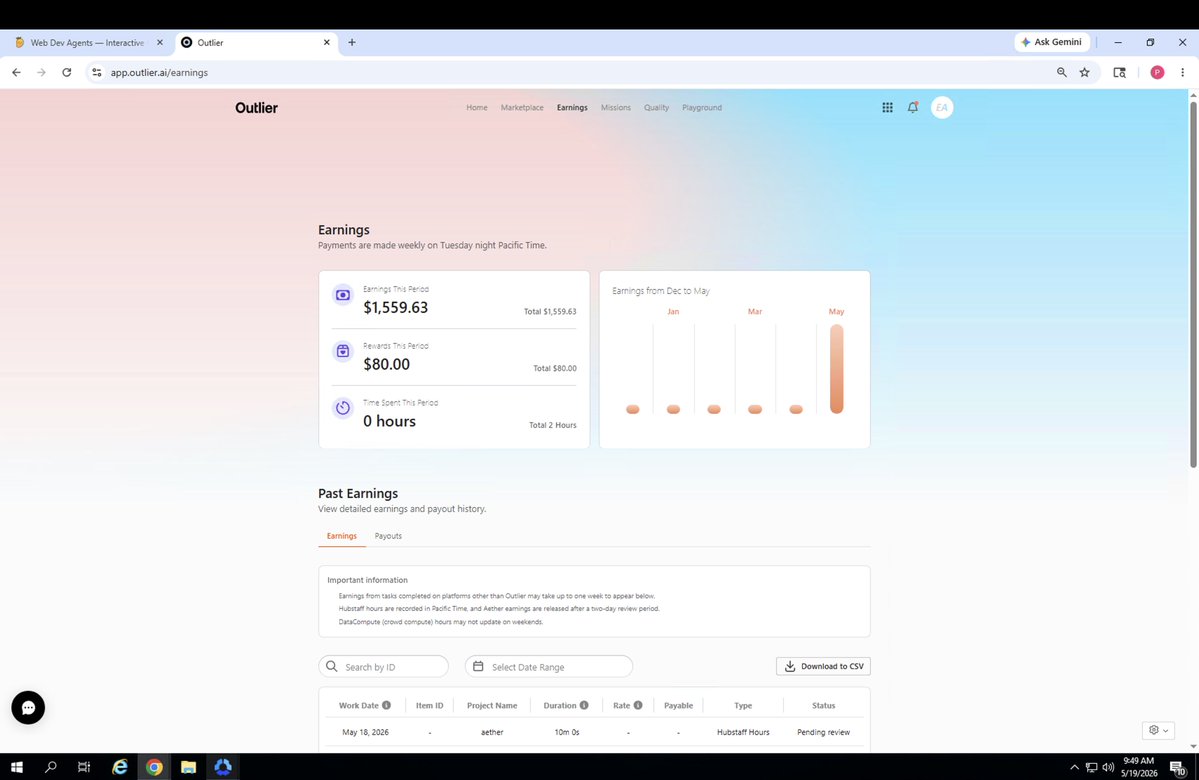This screenshot has width=1199, height=780.
Task: Go to Home in the Outlier navigation
Action: 476,108
